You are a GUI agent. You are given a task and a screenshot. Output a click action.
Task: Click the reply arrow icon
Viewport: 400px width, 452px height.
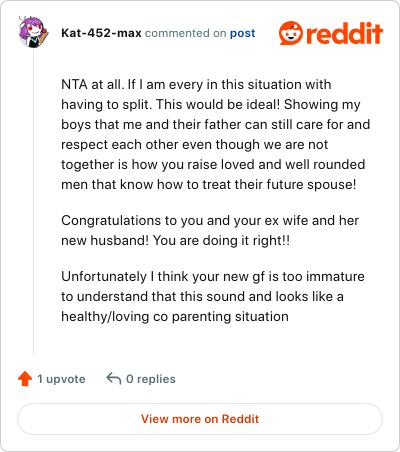coord(114,379)
